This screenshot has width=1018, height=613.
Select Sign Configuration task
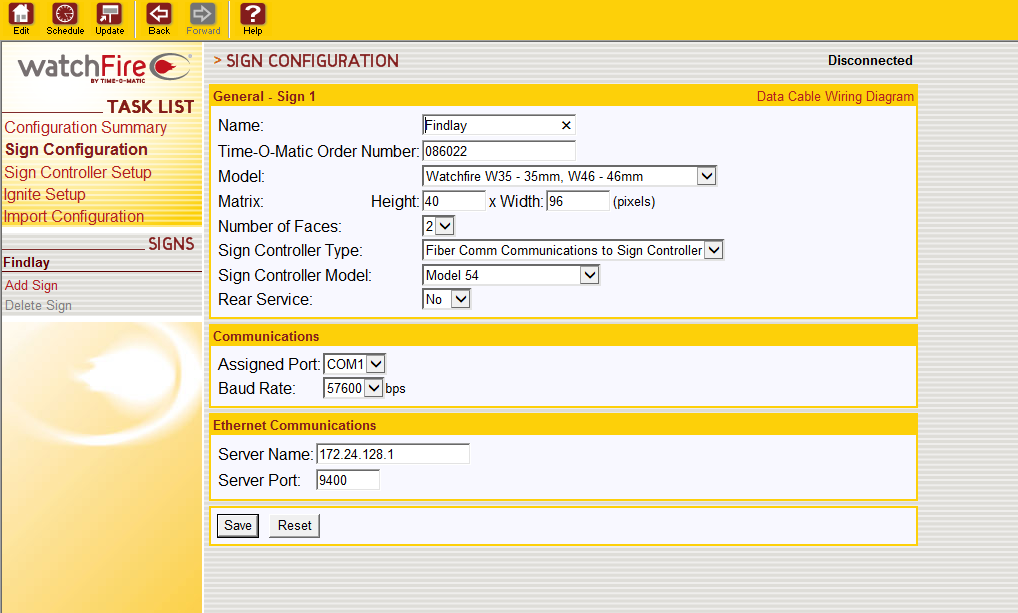[77, 149]
